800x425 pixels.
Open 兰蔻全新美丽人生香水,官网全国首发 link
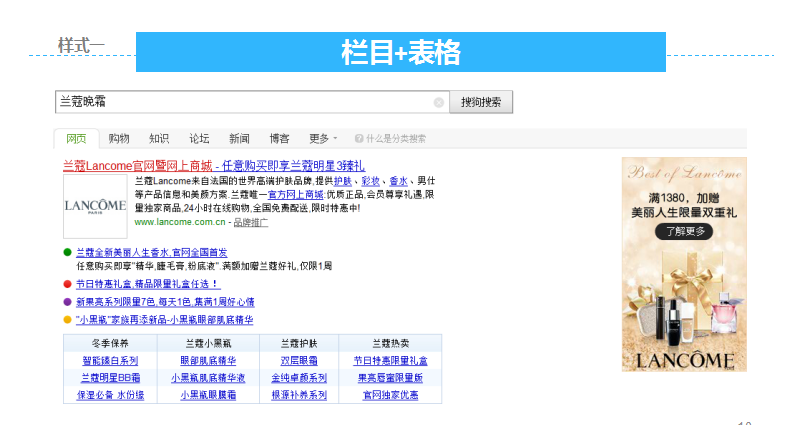[x=152, y=253]
